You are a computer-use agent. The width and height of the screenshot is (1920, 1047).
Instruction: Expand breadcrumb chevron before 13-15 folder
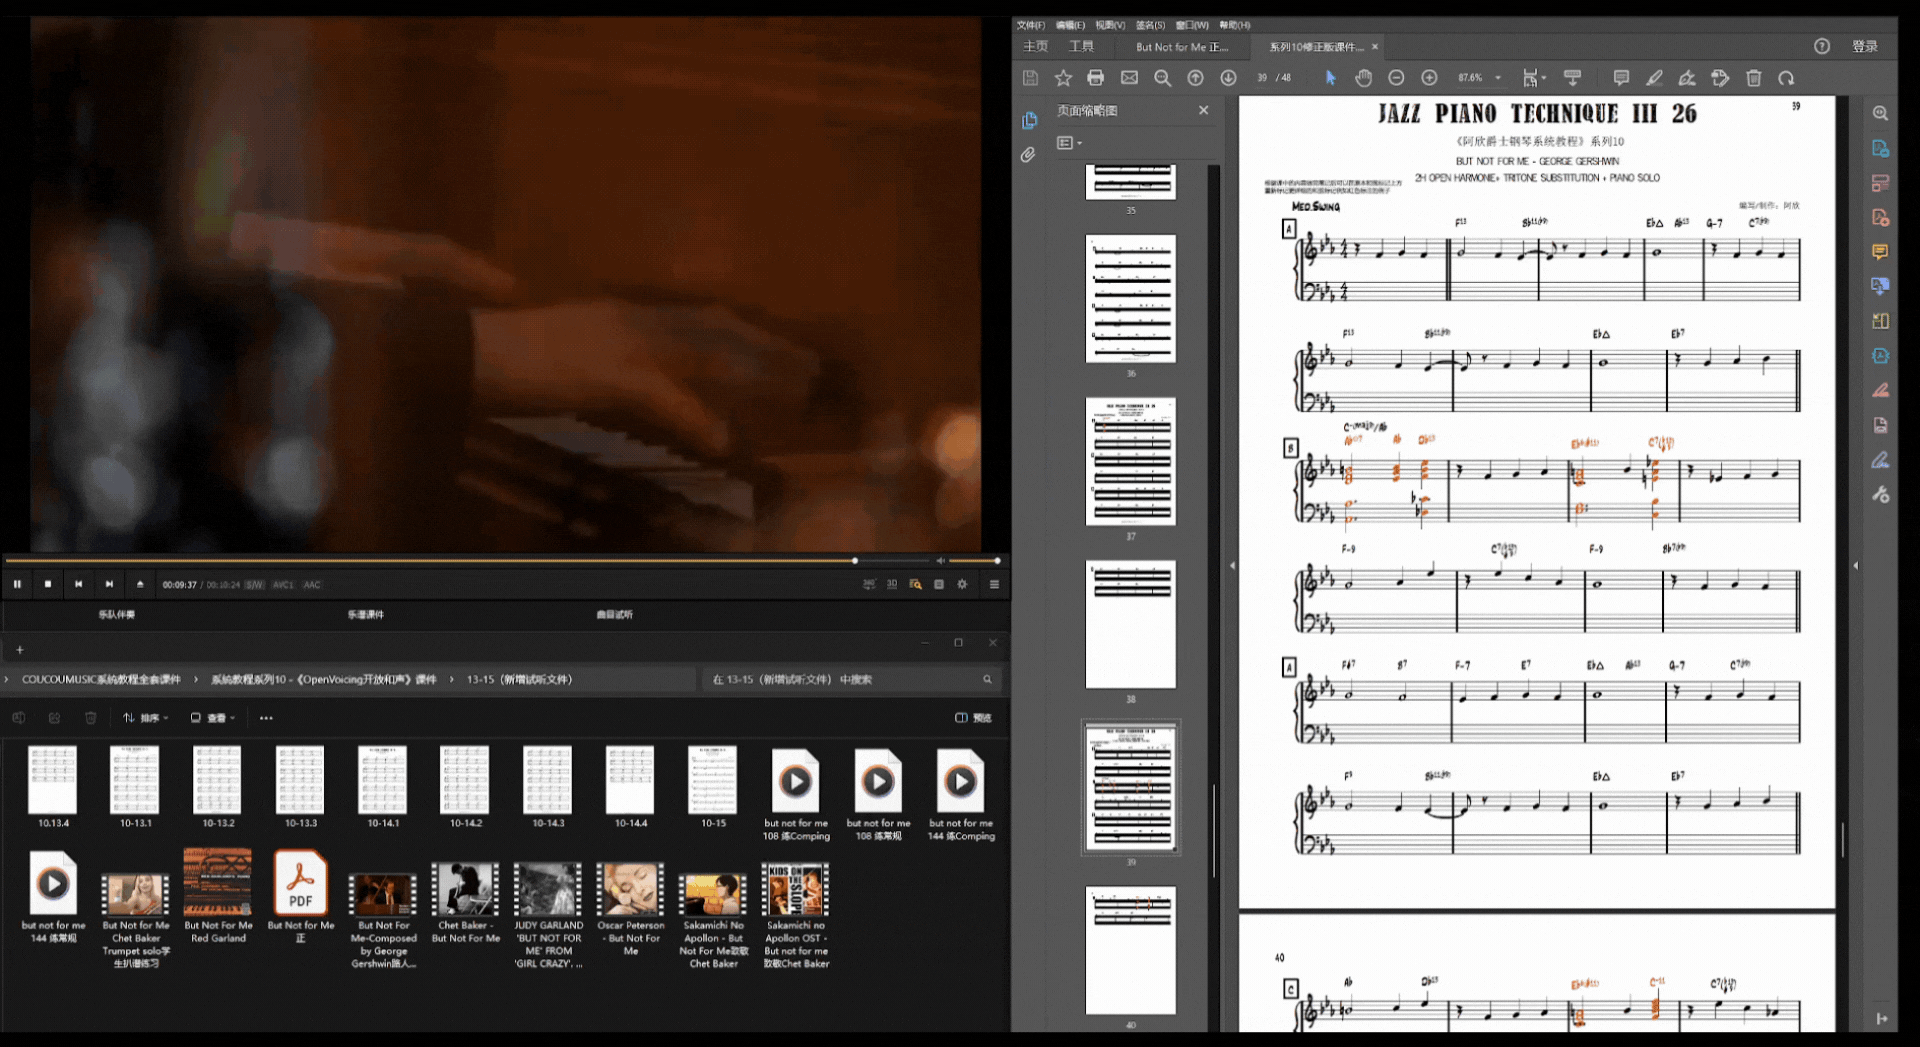[x=452, y=680]
